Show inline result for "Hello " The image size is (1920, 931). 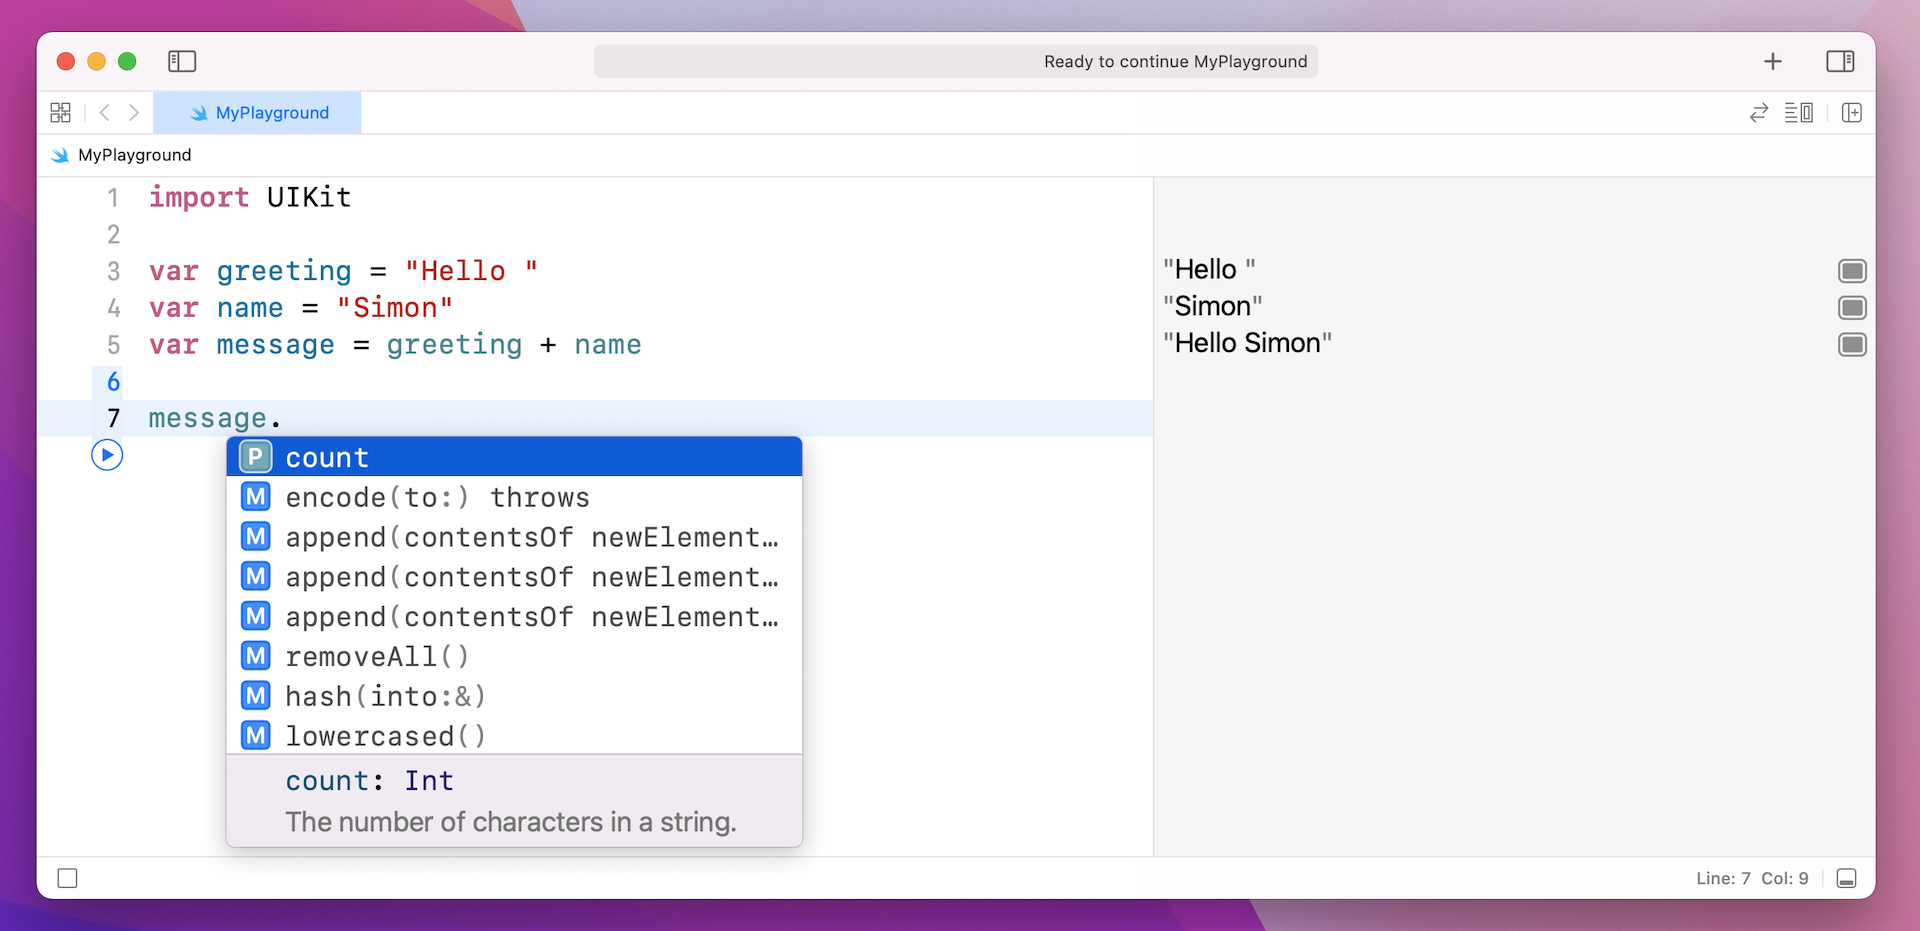[x=1852, y=271]
